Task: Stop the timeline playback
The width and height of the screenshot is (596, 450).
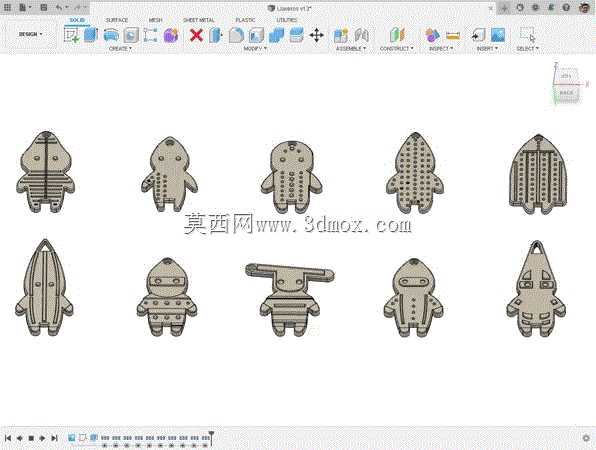Action: [x=31, y=438]
